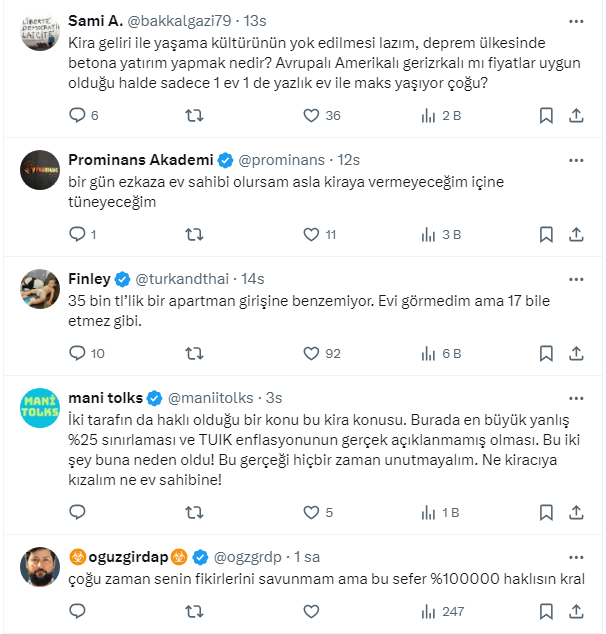Viewport: 606px width, 634px height.
Task: Open more options on Prominans Akademi's tweet
Action: pyautogui.click(x=576, y=159)
